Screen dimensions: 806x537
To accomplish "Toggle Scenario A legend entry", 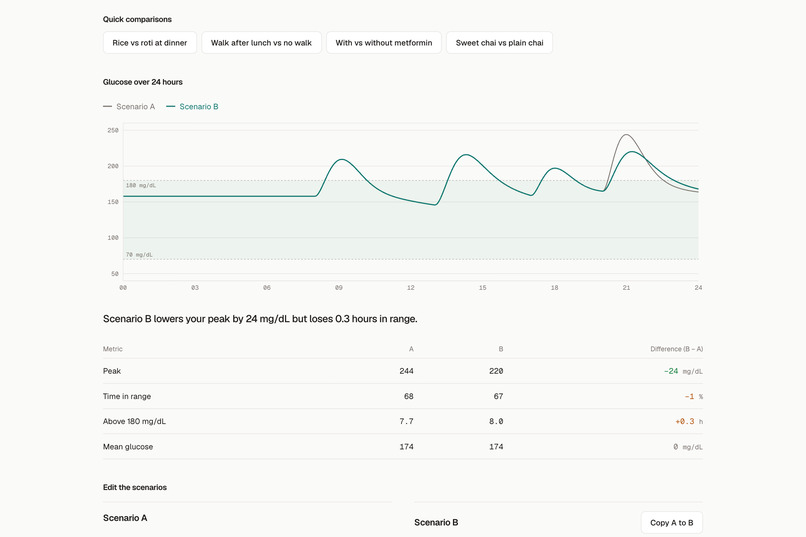I will point(129,106).
